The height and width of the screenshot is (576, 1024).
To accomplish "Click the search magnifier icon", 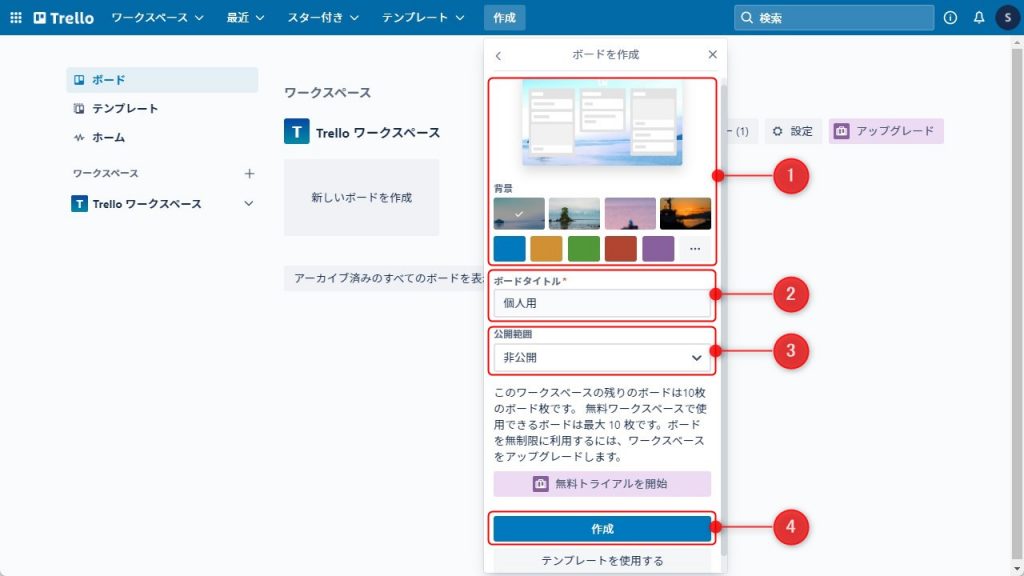I will pos(746,18).
